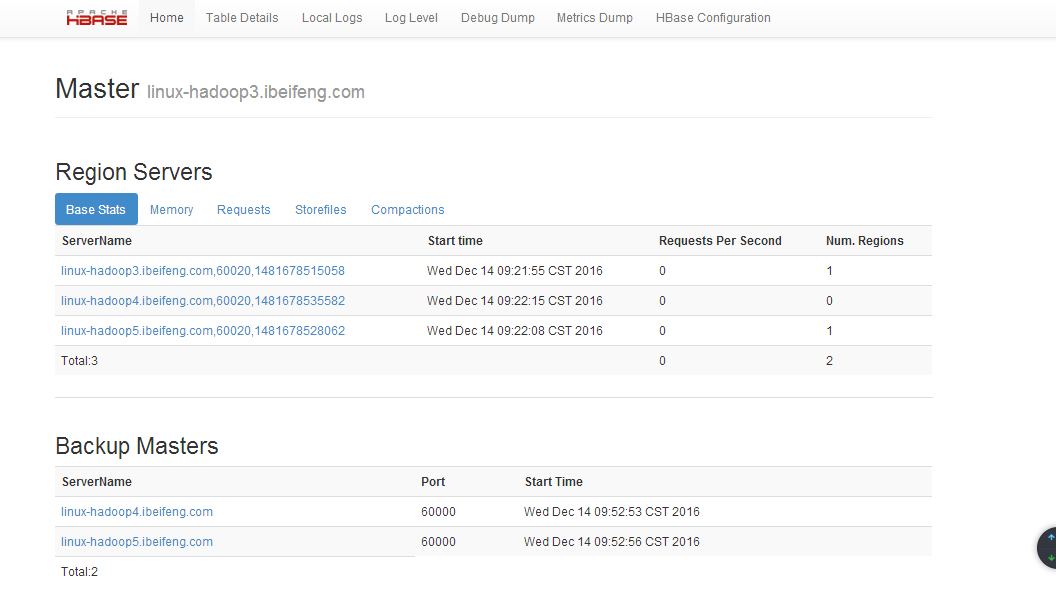Screen dimensions: 1056x589
Task: Click Backup Masters Start Time column header
Action: click(554, 482)
